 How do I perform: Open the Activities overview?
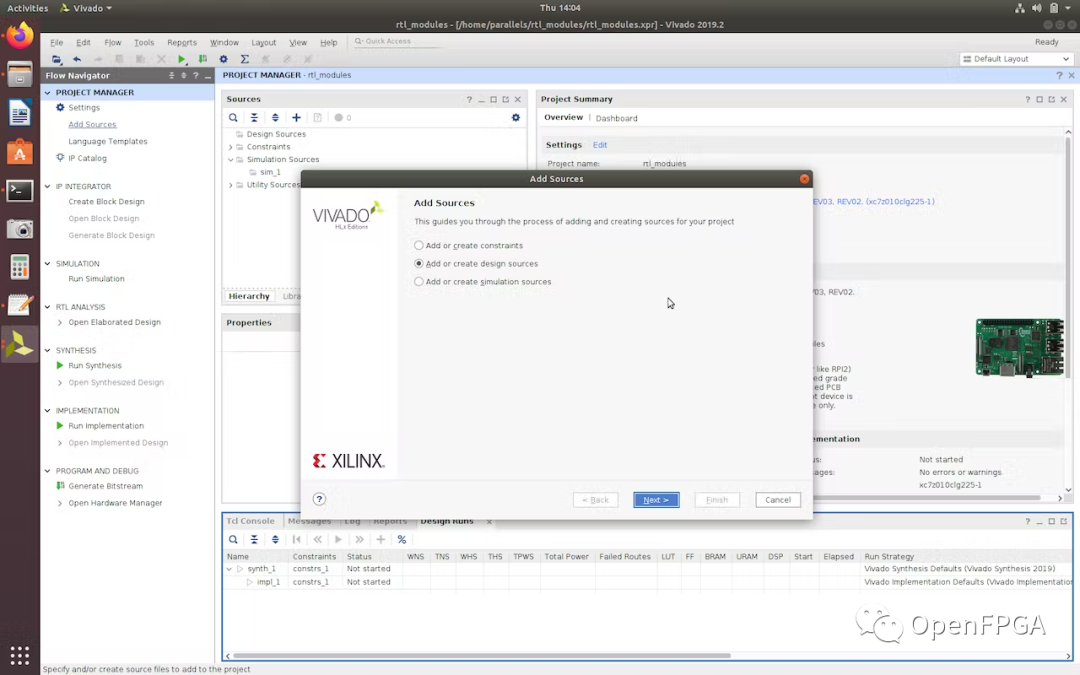click(28, 8)
